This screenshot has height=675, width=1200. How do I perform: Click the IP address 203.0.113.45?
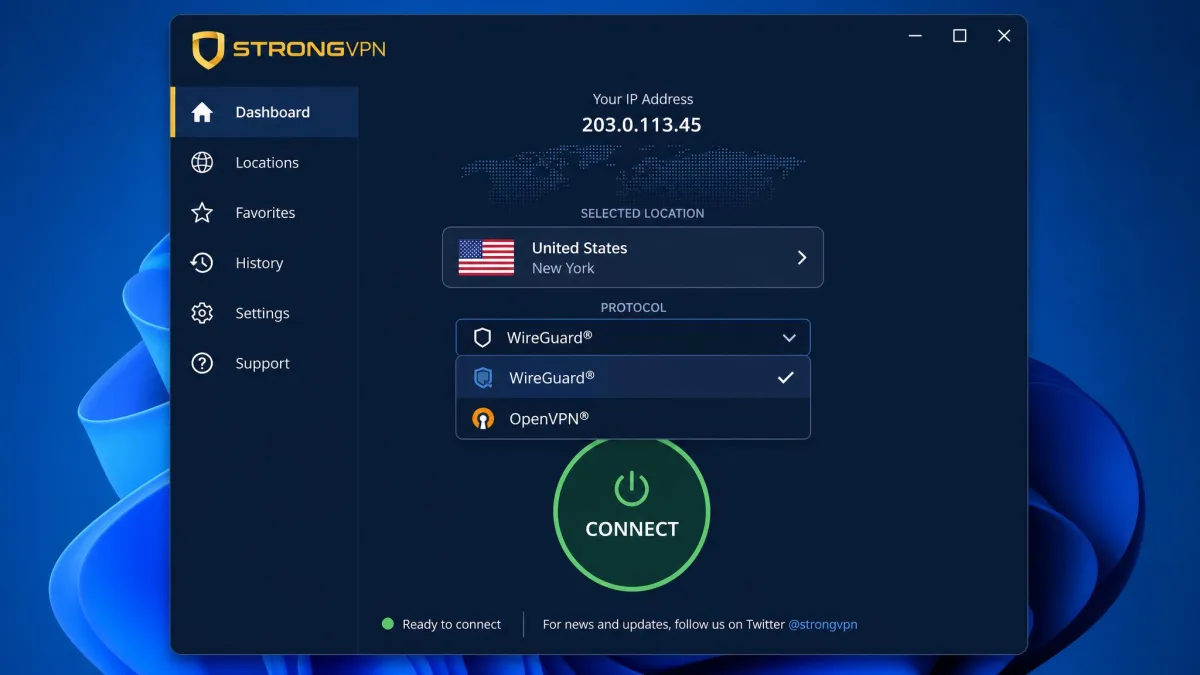[642, 125]
